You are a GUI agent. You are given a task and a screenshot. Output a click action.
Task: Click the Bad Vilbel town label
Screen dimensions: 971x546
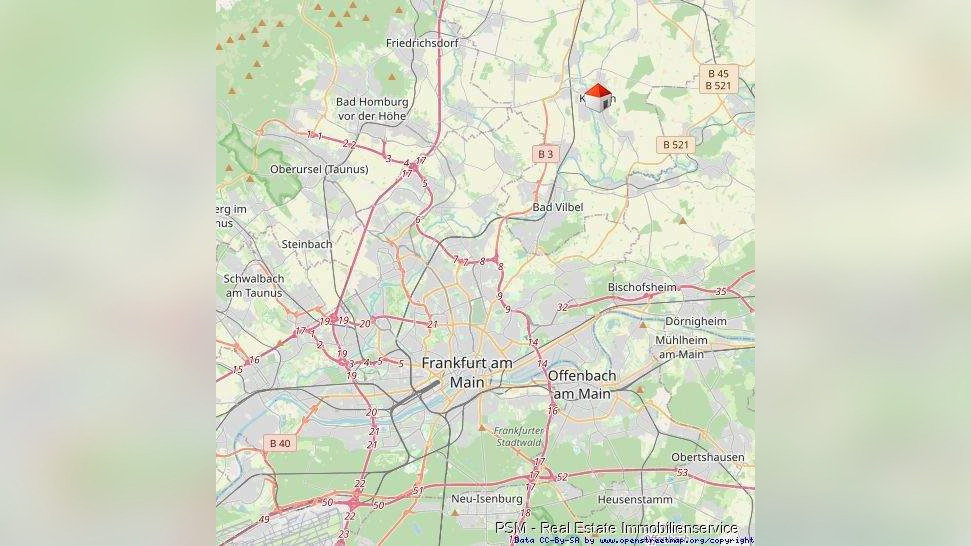point(558,207)
